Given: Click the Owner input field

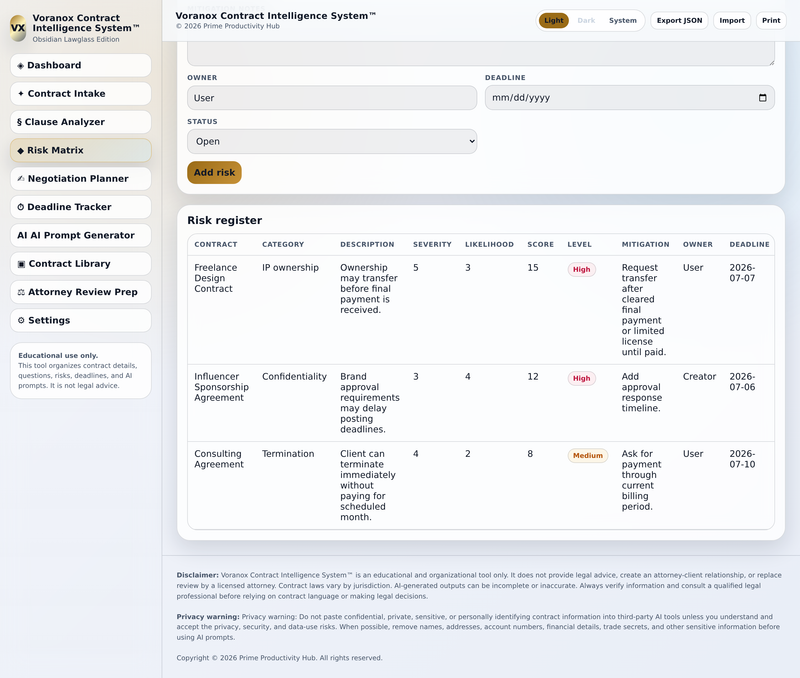Looking at the screenshot, I should coord(332,98).
